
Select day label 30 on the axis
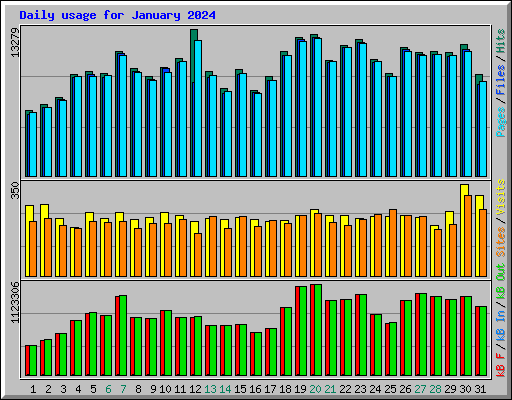(465, 389)
